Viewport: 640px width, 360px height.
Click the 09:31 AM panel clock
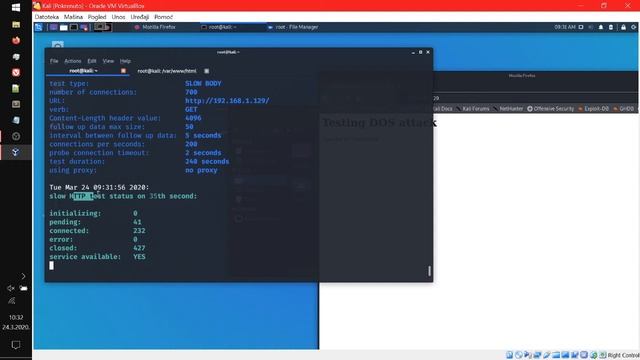(x=564, y=27)
